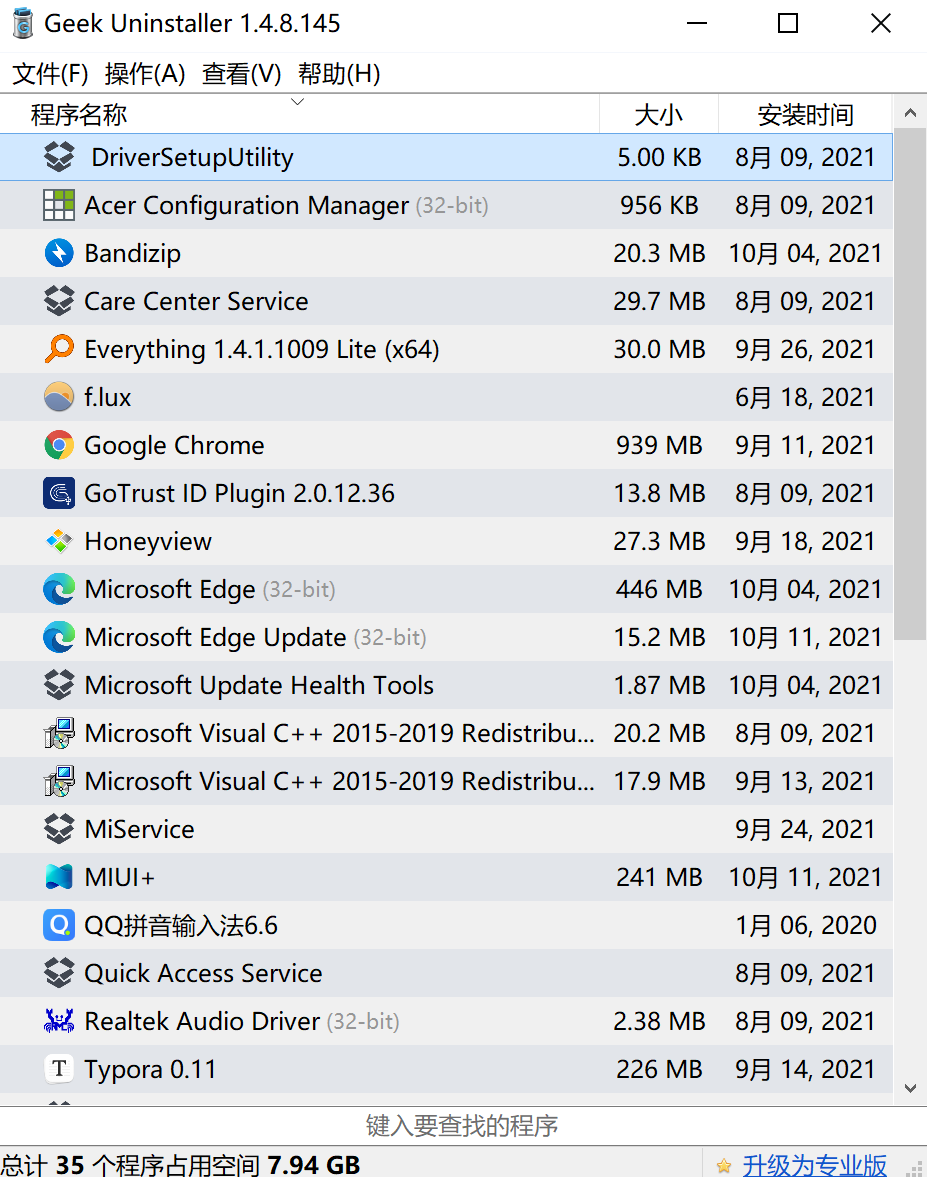
Task: Open the 帮助(H) menu
Action: point(339,74)
